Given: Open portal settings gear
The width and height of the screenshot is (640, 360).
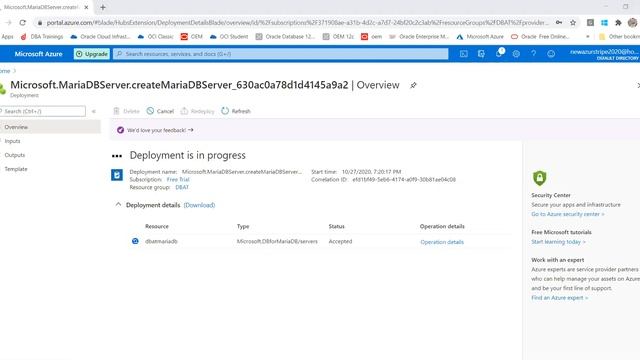Looking at the screenshot, I should (x=516, y=54).
